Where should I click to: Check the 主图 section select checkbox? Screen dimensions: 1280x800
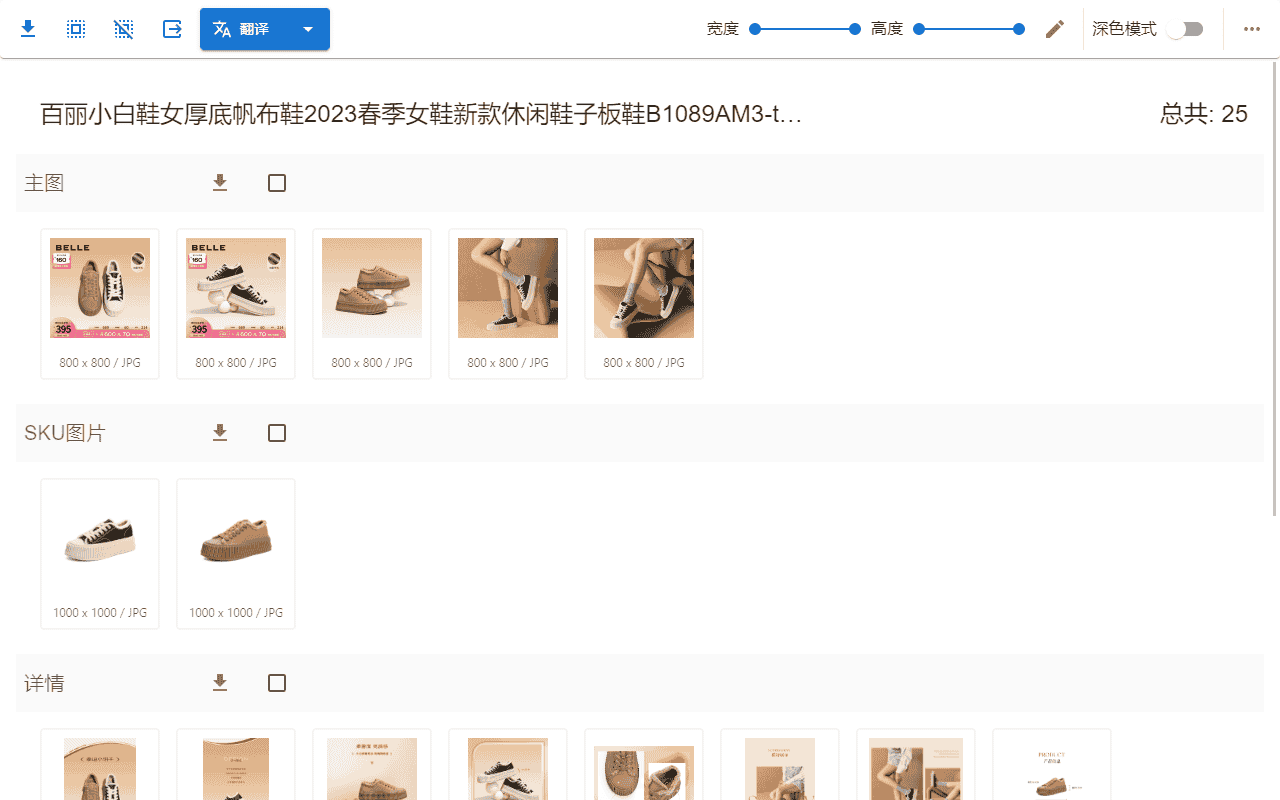coord(277,183)
